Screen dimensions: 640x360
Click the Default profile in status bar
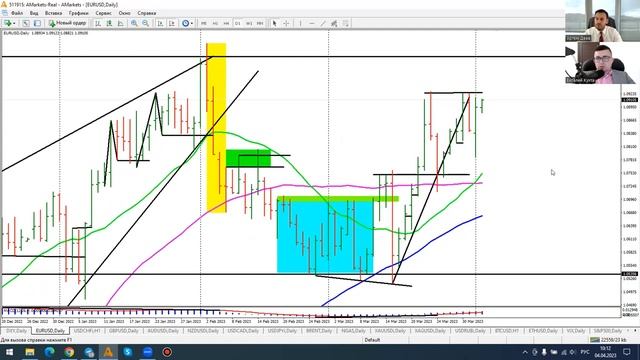pos(372,340)
